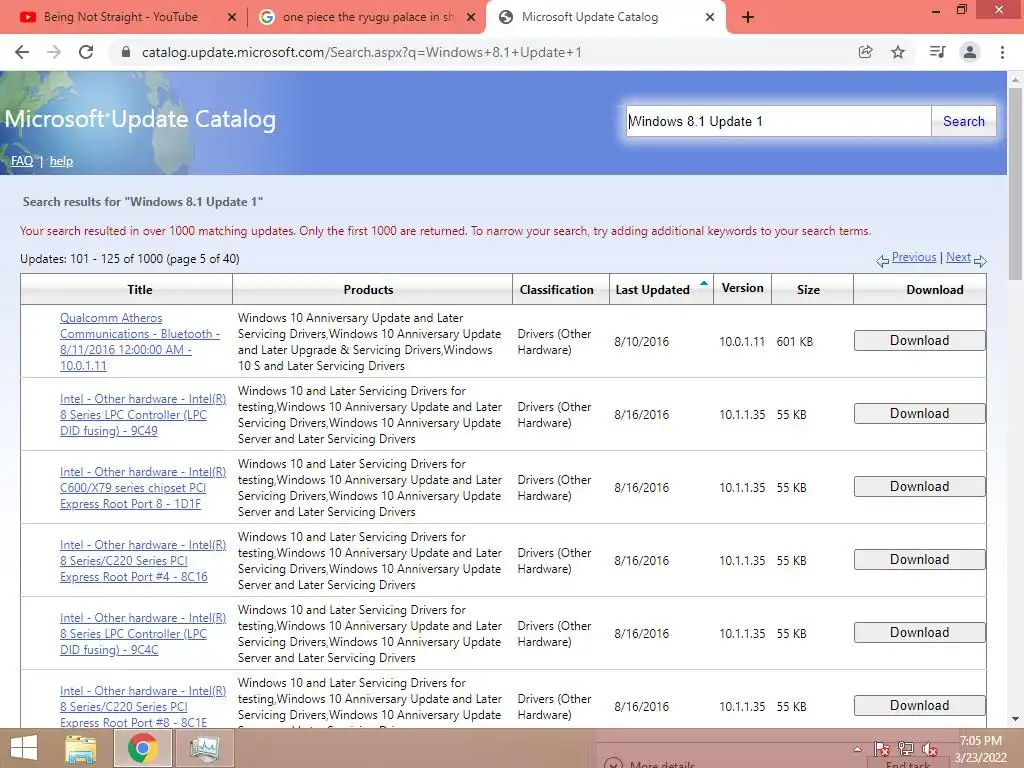
Task: Click the network tray icon
Action: tap(906, 749)
